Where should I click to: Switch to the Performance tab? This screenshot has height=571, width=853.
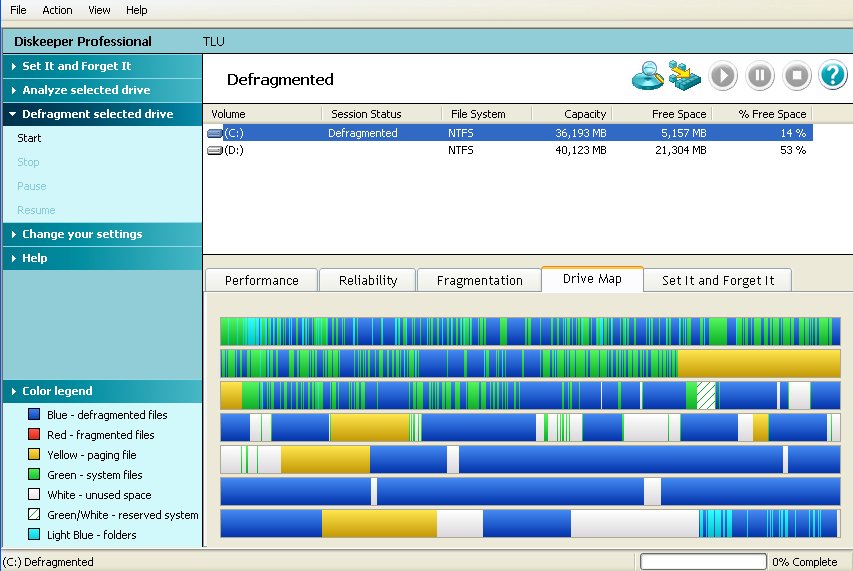261,281
